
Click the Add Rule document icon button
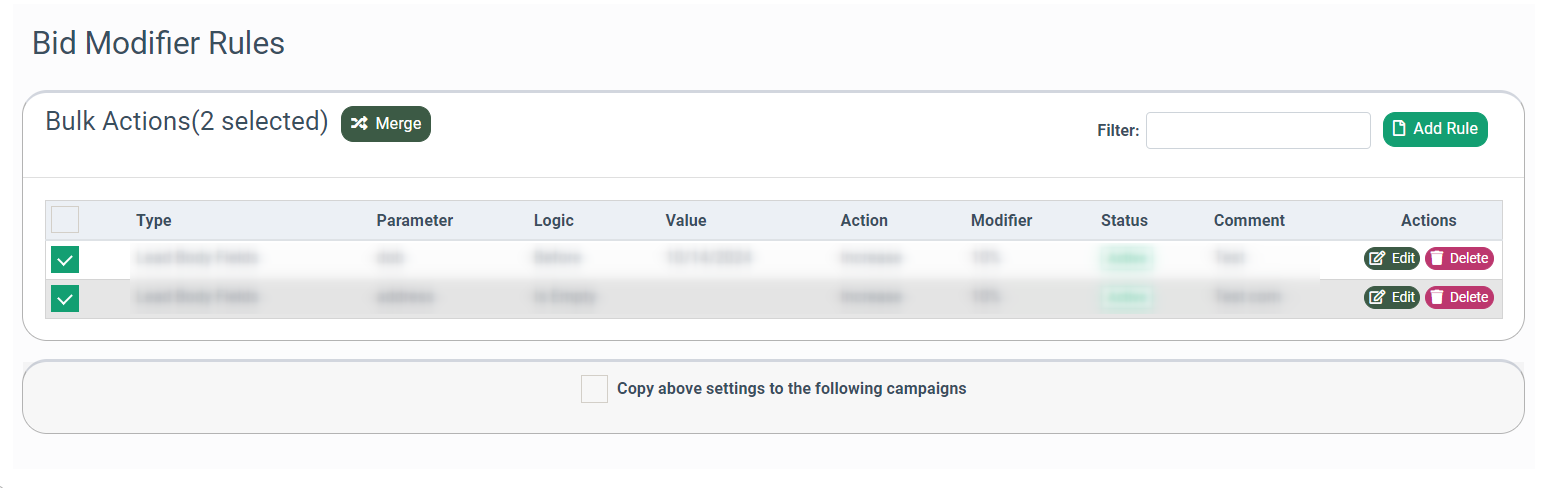coord(1435,129)
